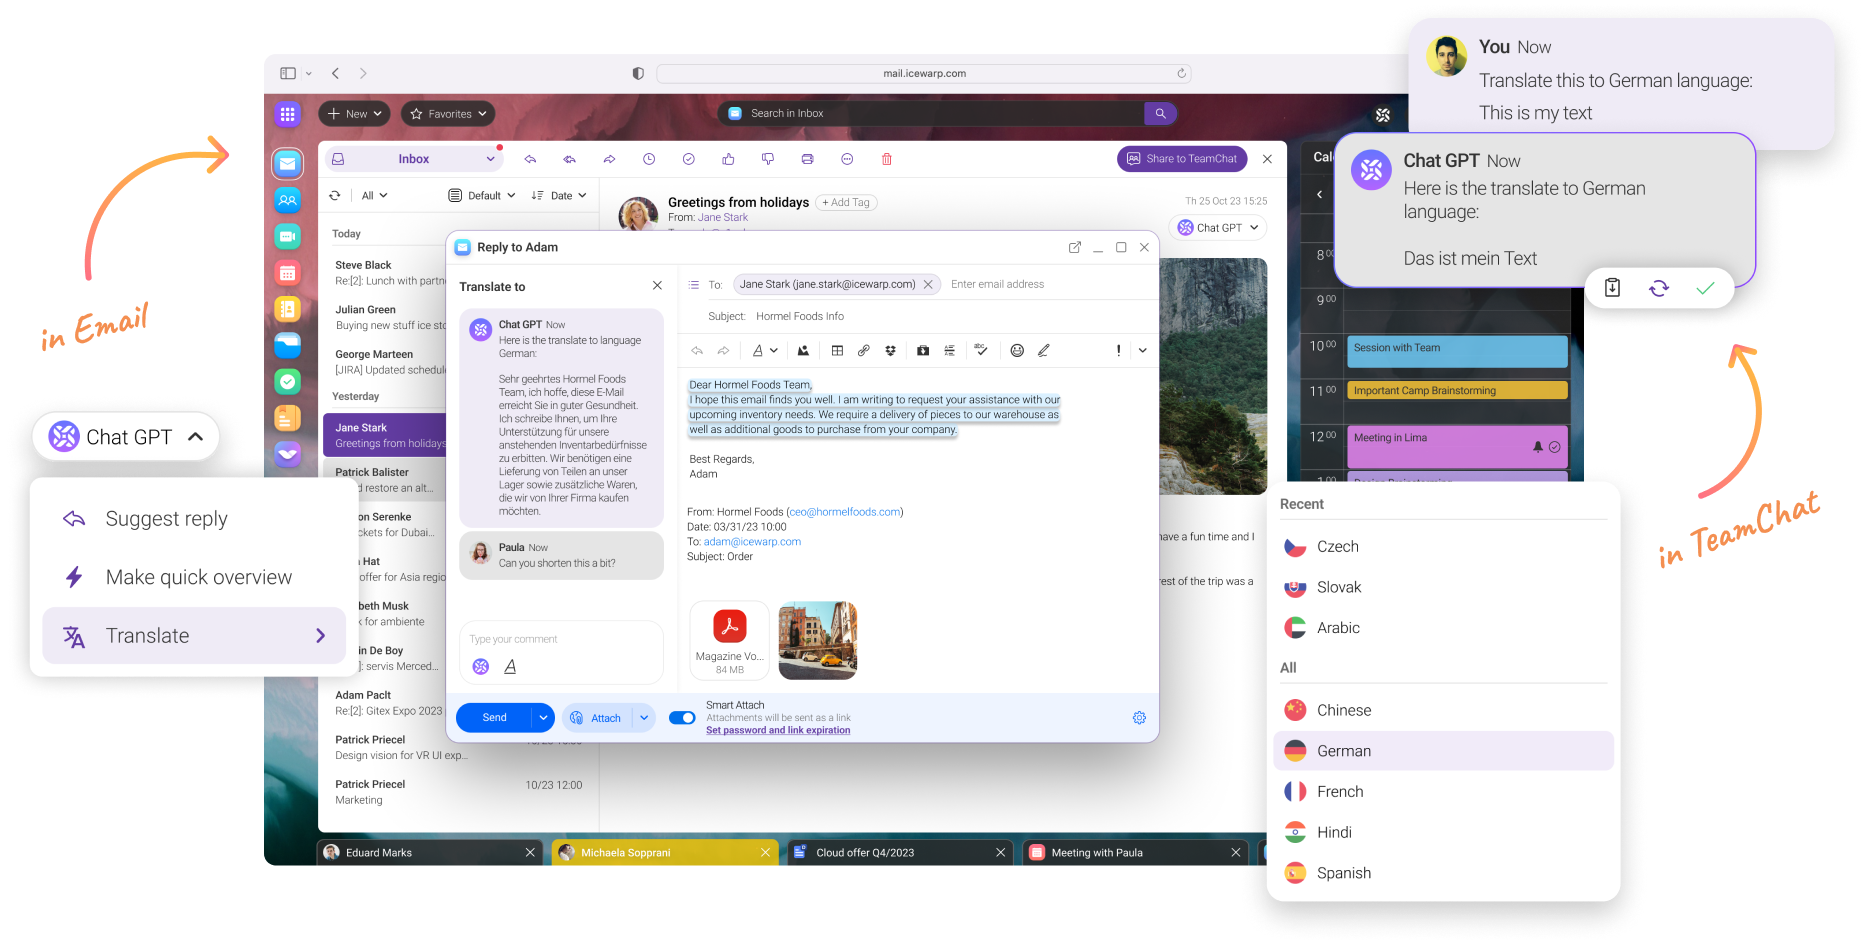Print the email with the printer icon
The width and height of the screenshot is (1865, 944).
(807, 159)
